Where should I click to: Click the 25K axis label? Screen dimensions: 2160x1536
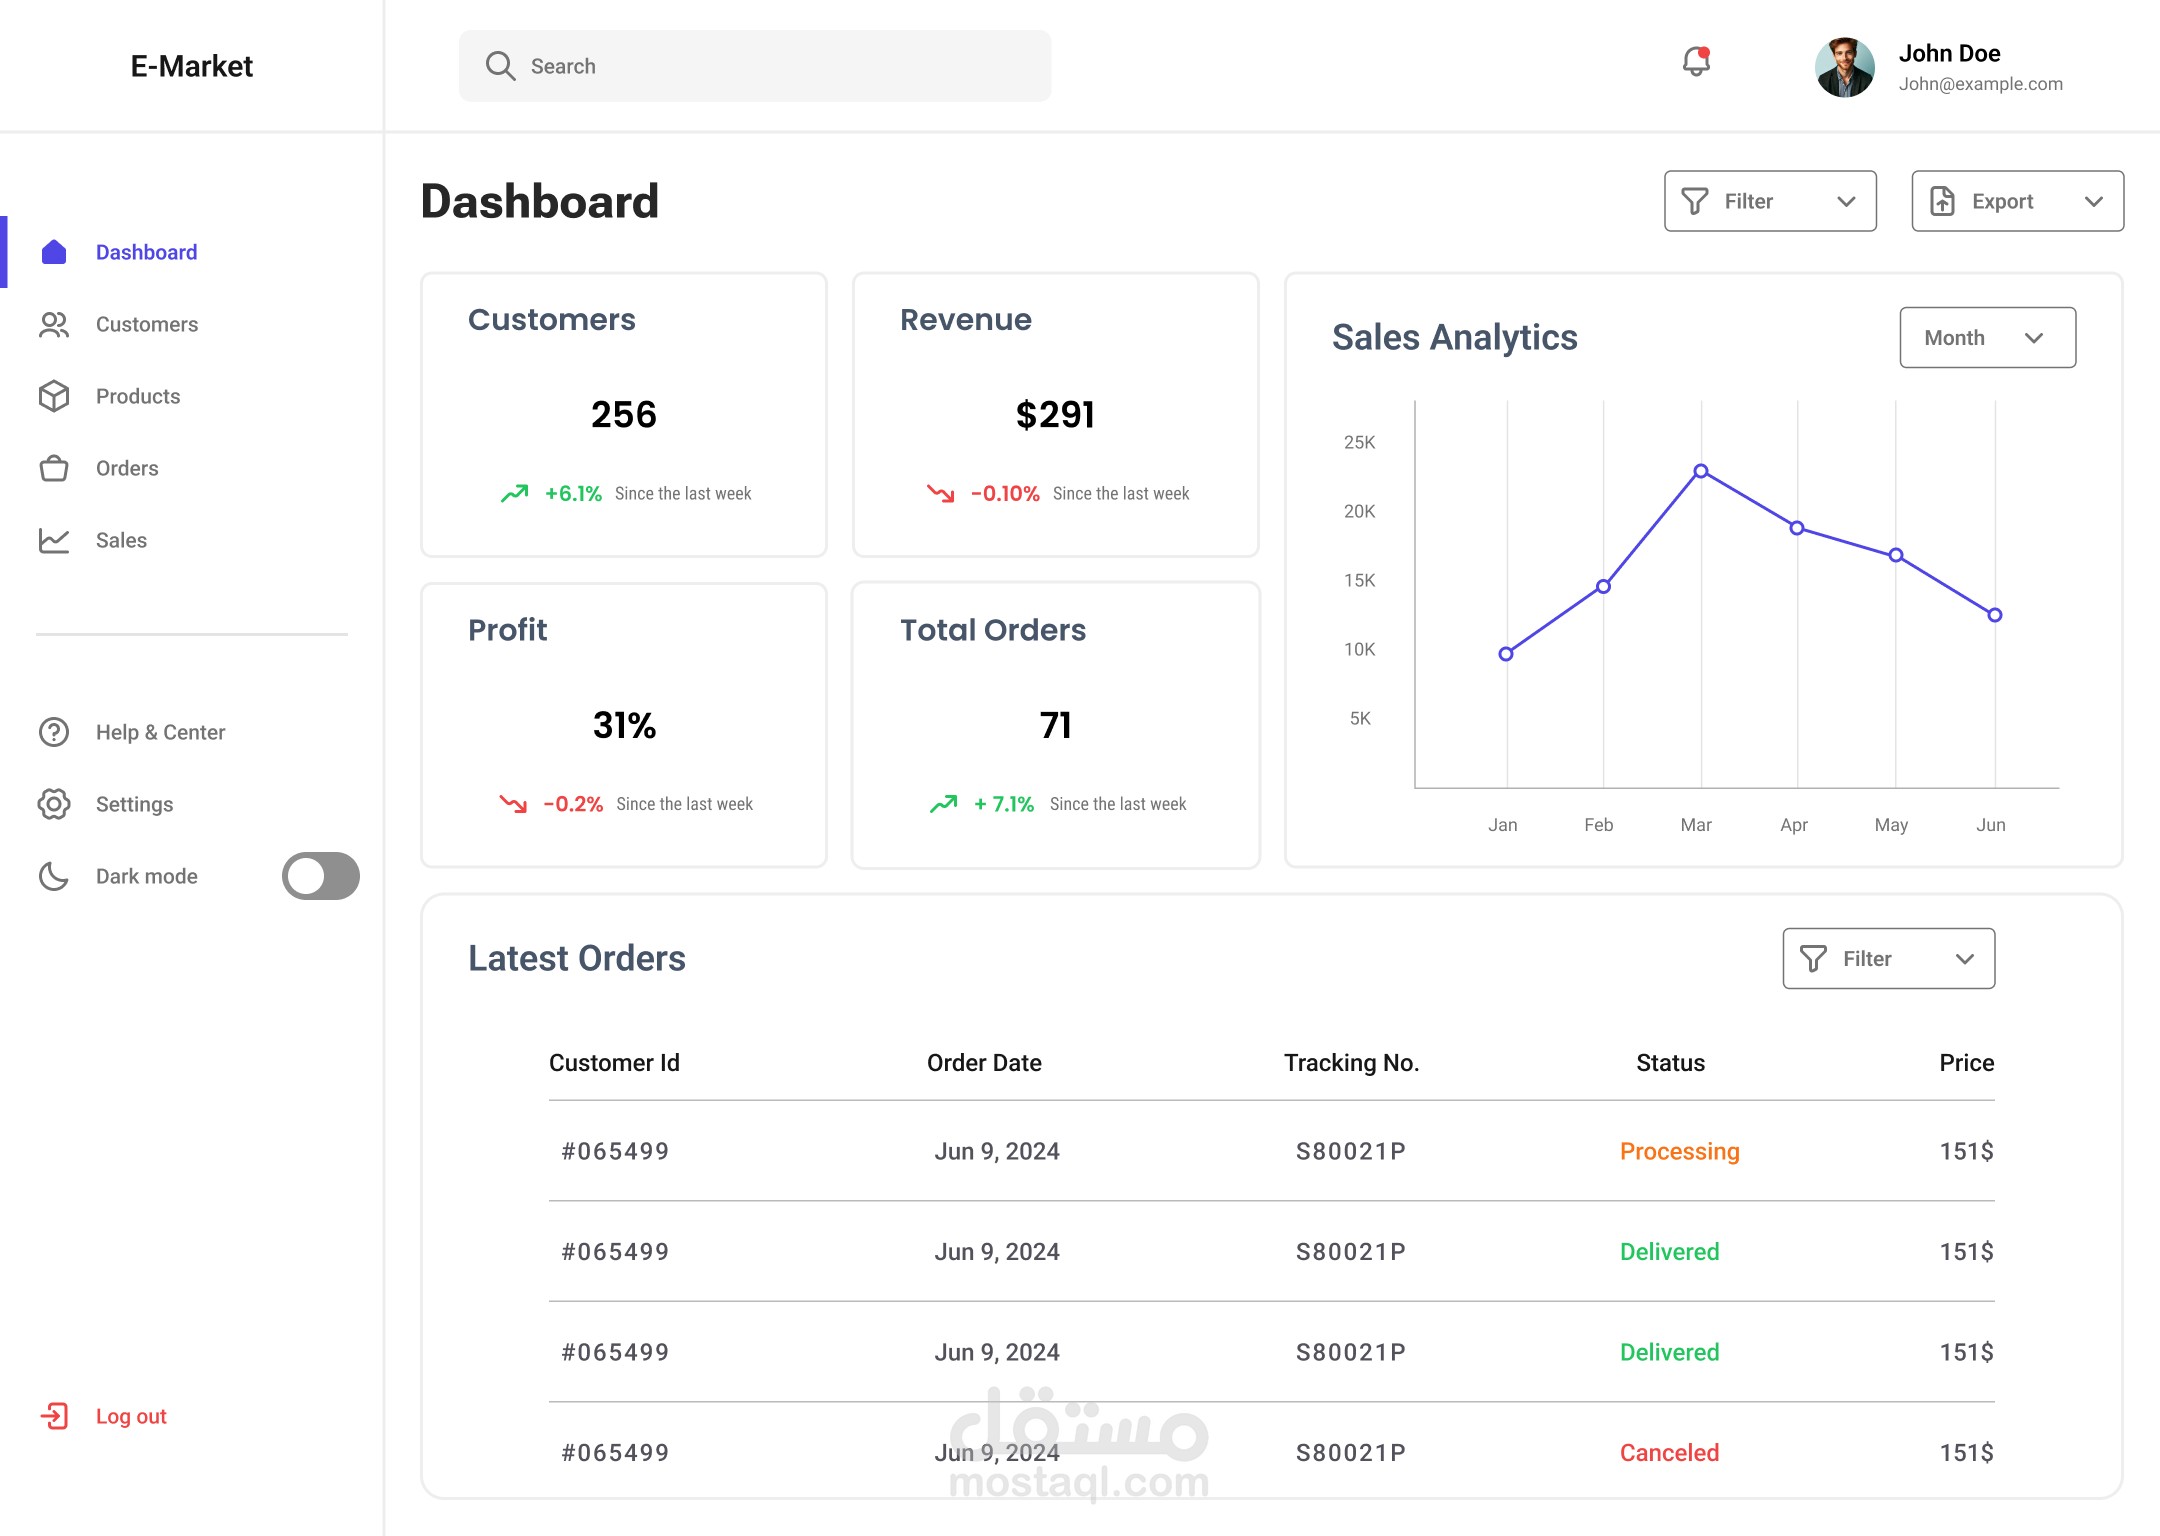click(1360, 442)
